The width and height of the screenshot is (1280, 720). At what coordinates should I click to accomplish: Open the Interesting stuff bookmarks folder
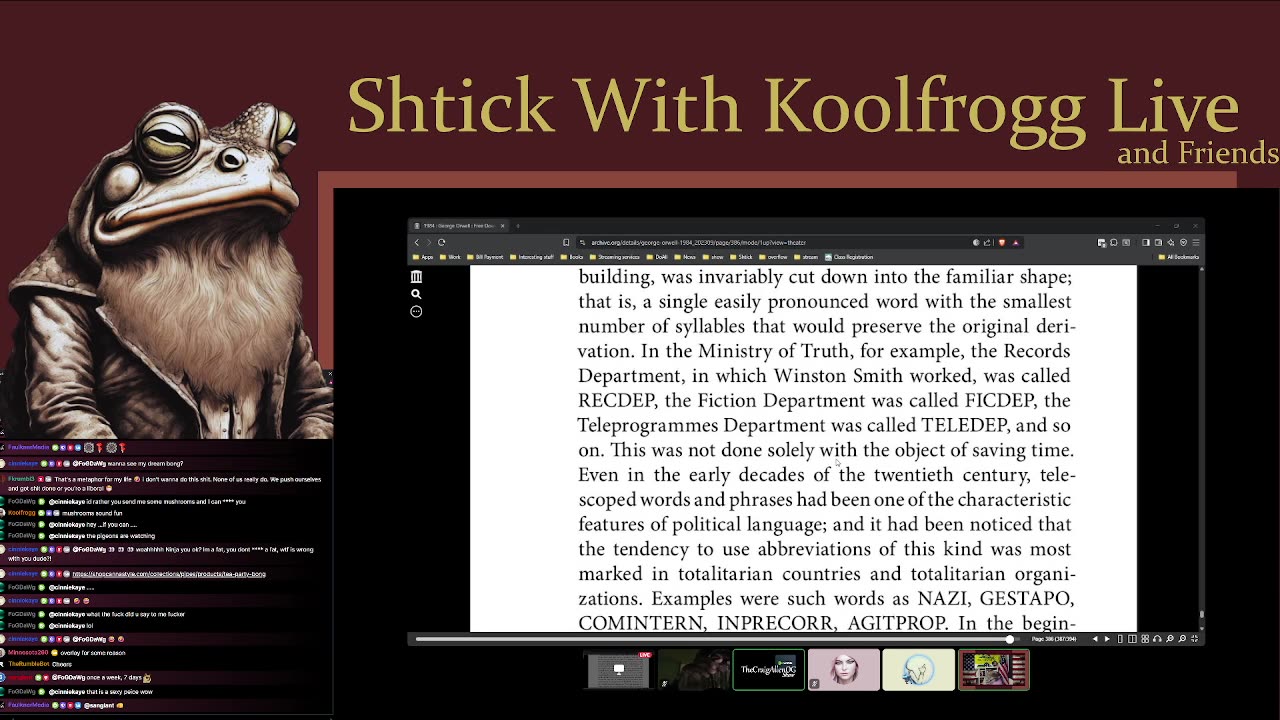point(532,257)
